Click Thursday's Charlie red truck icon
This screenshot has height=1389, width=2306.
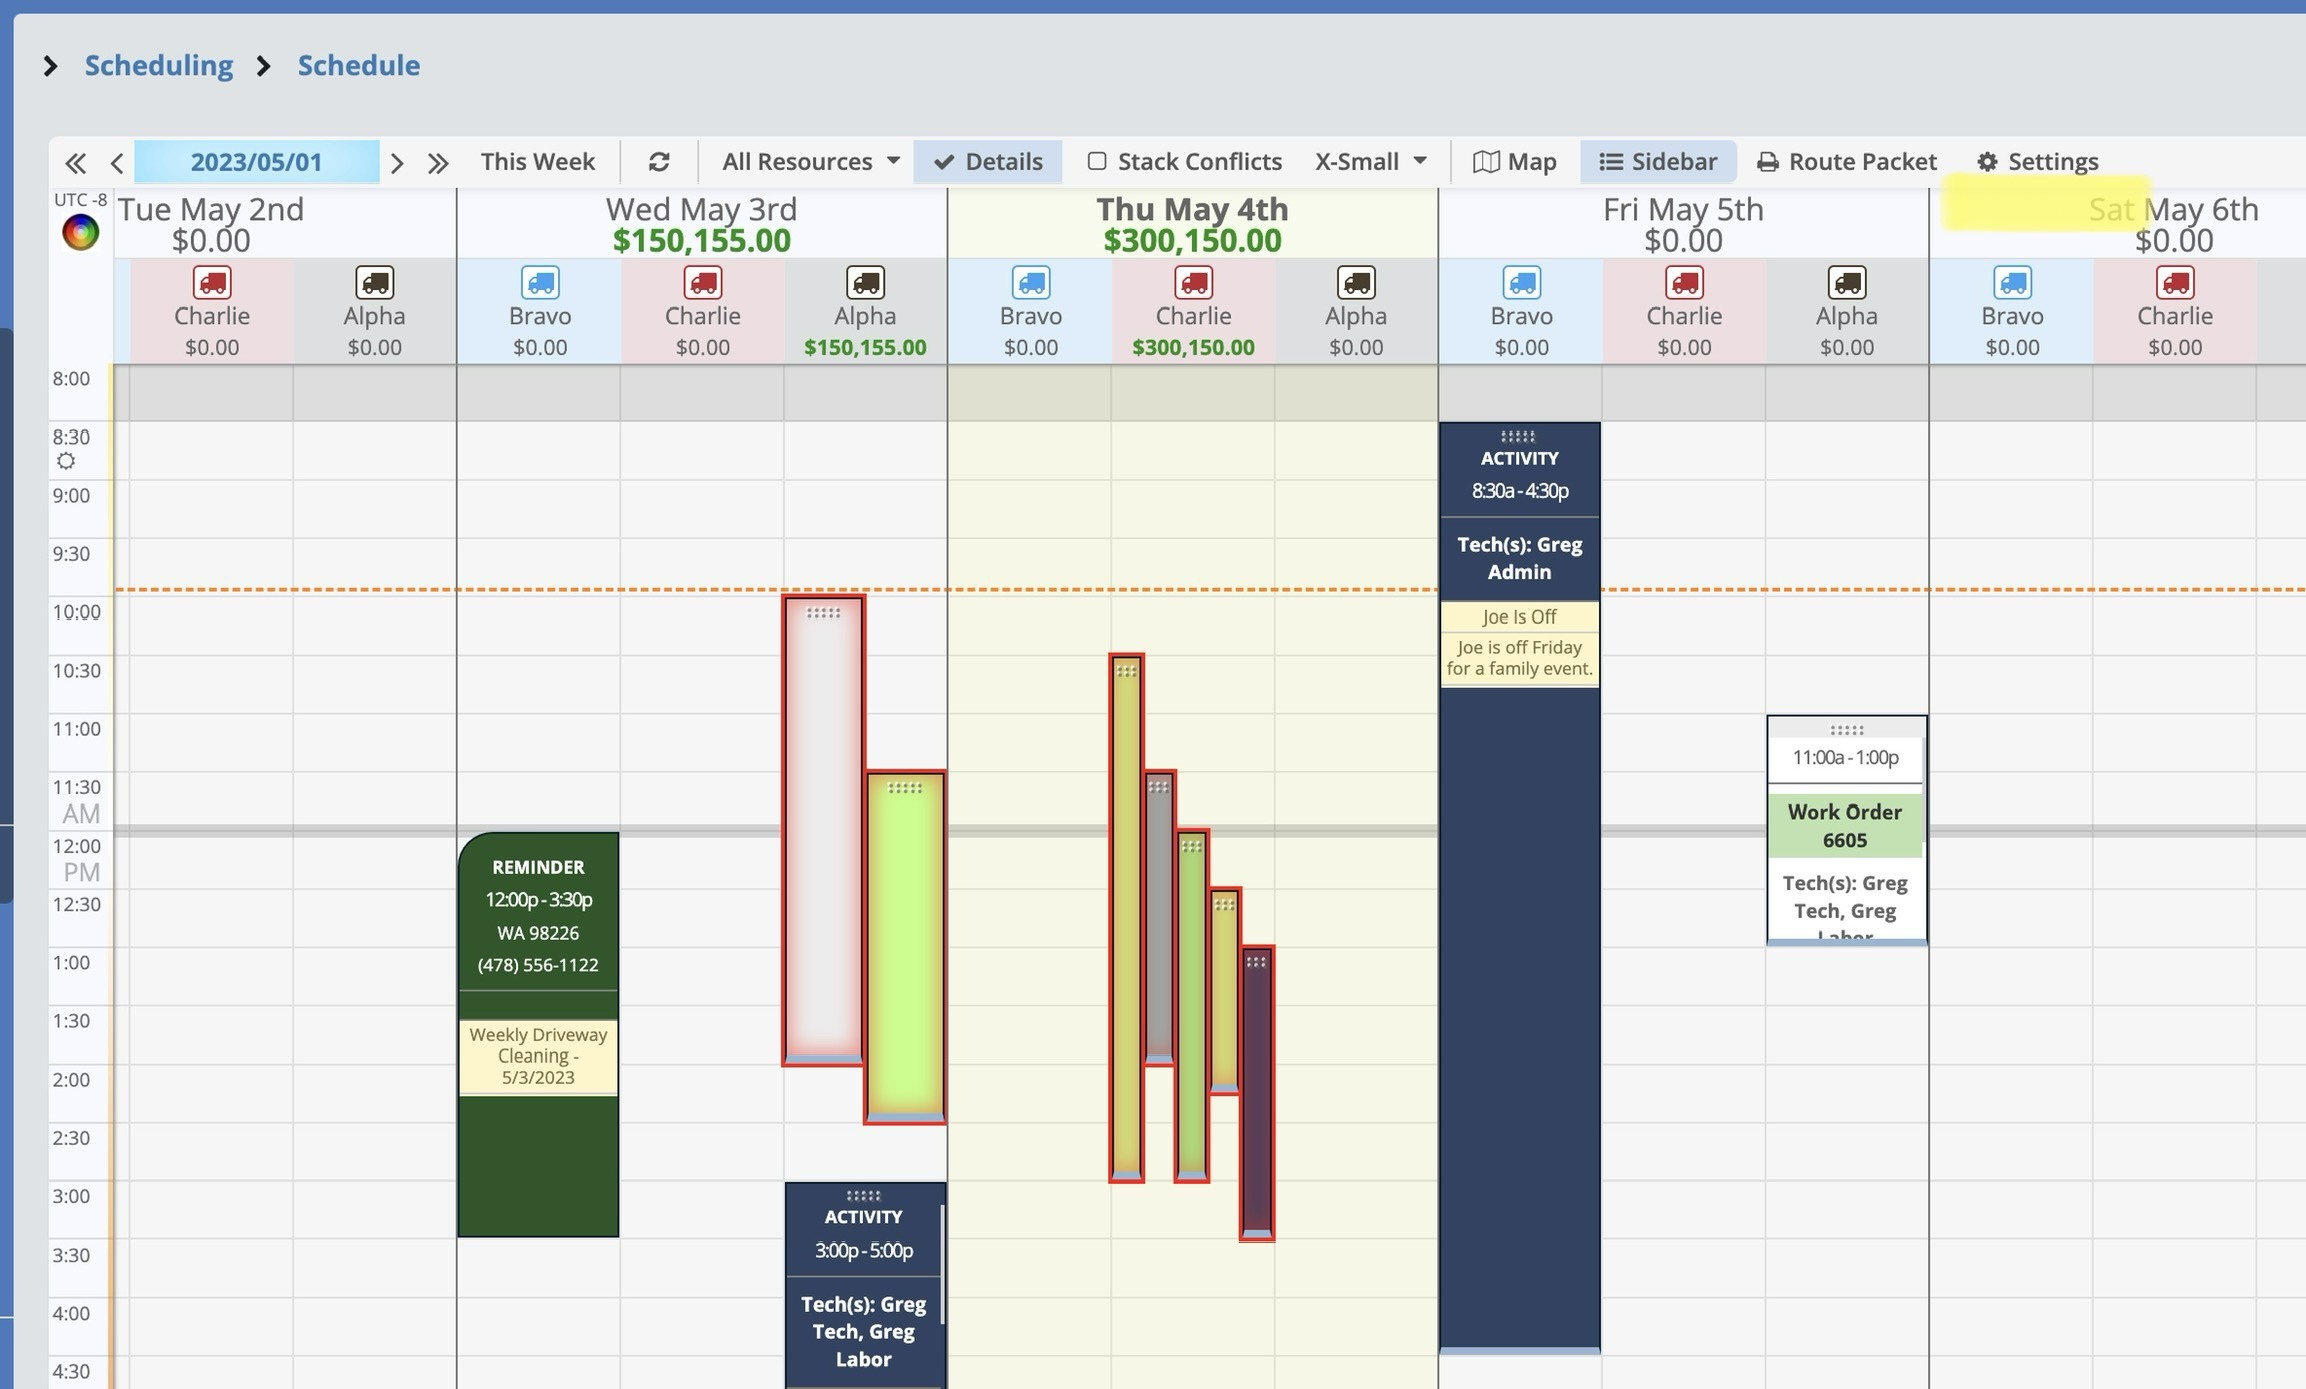[x=1193, y=283]
